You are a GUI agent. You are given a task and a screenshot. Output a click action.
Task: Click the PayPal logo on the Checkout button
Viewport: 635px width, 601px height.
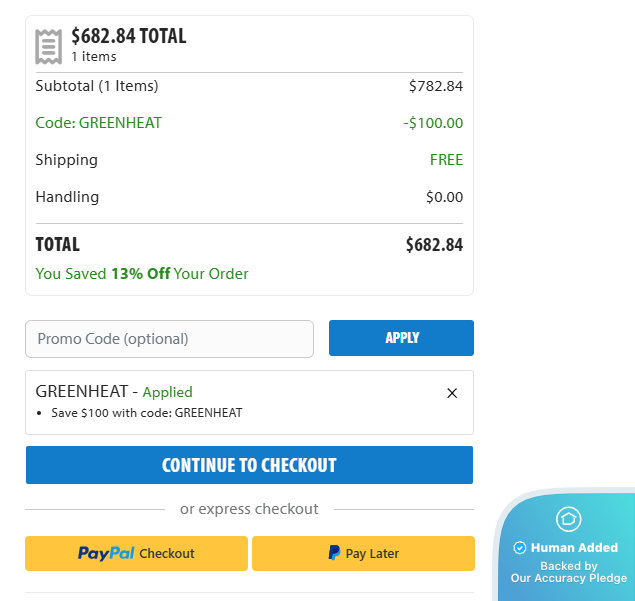click(106, 553)
